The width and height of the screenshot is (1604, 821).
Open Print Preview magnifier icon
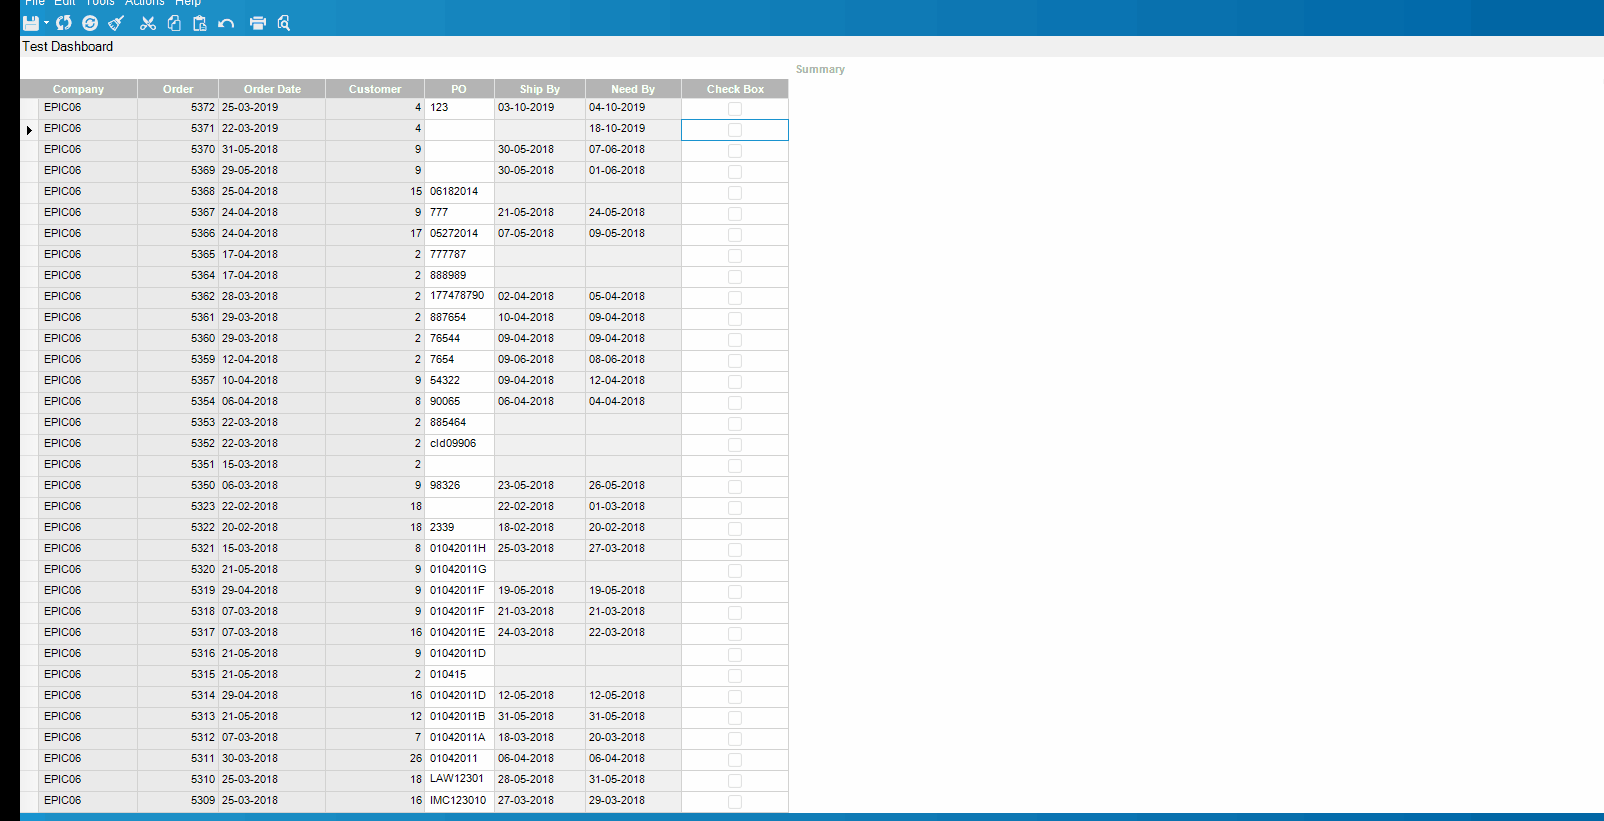click(284, 23)
